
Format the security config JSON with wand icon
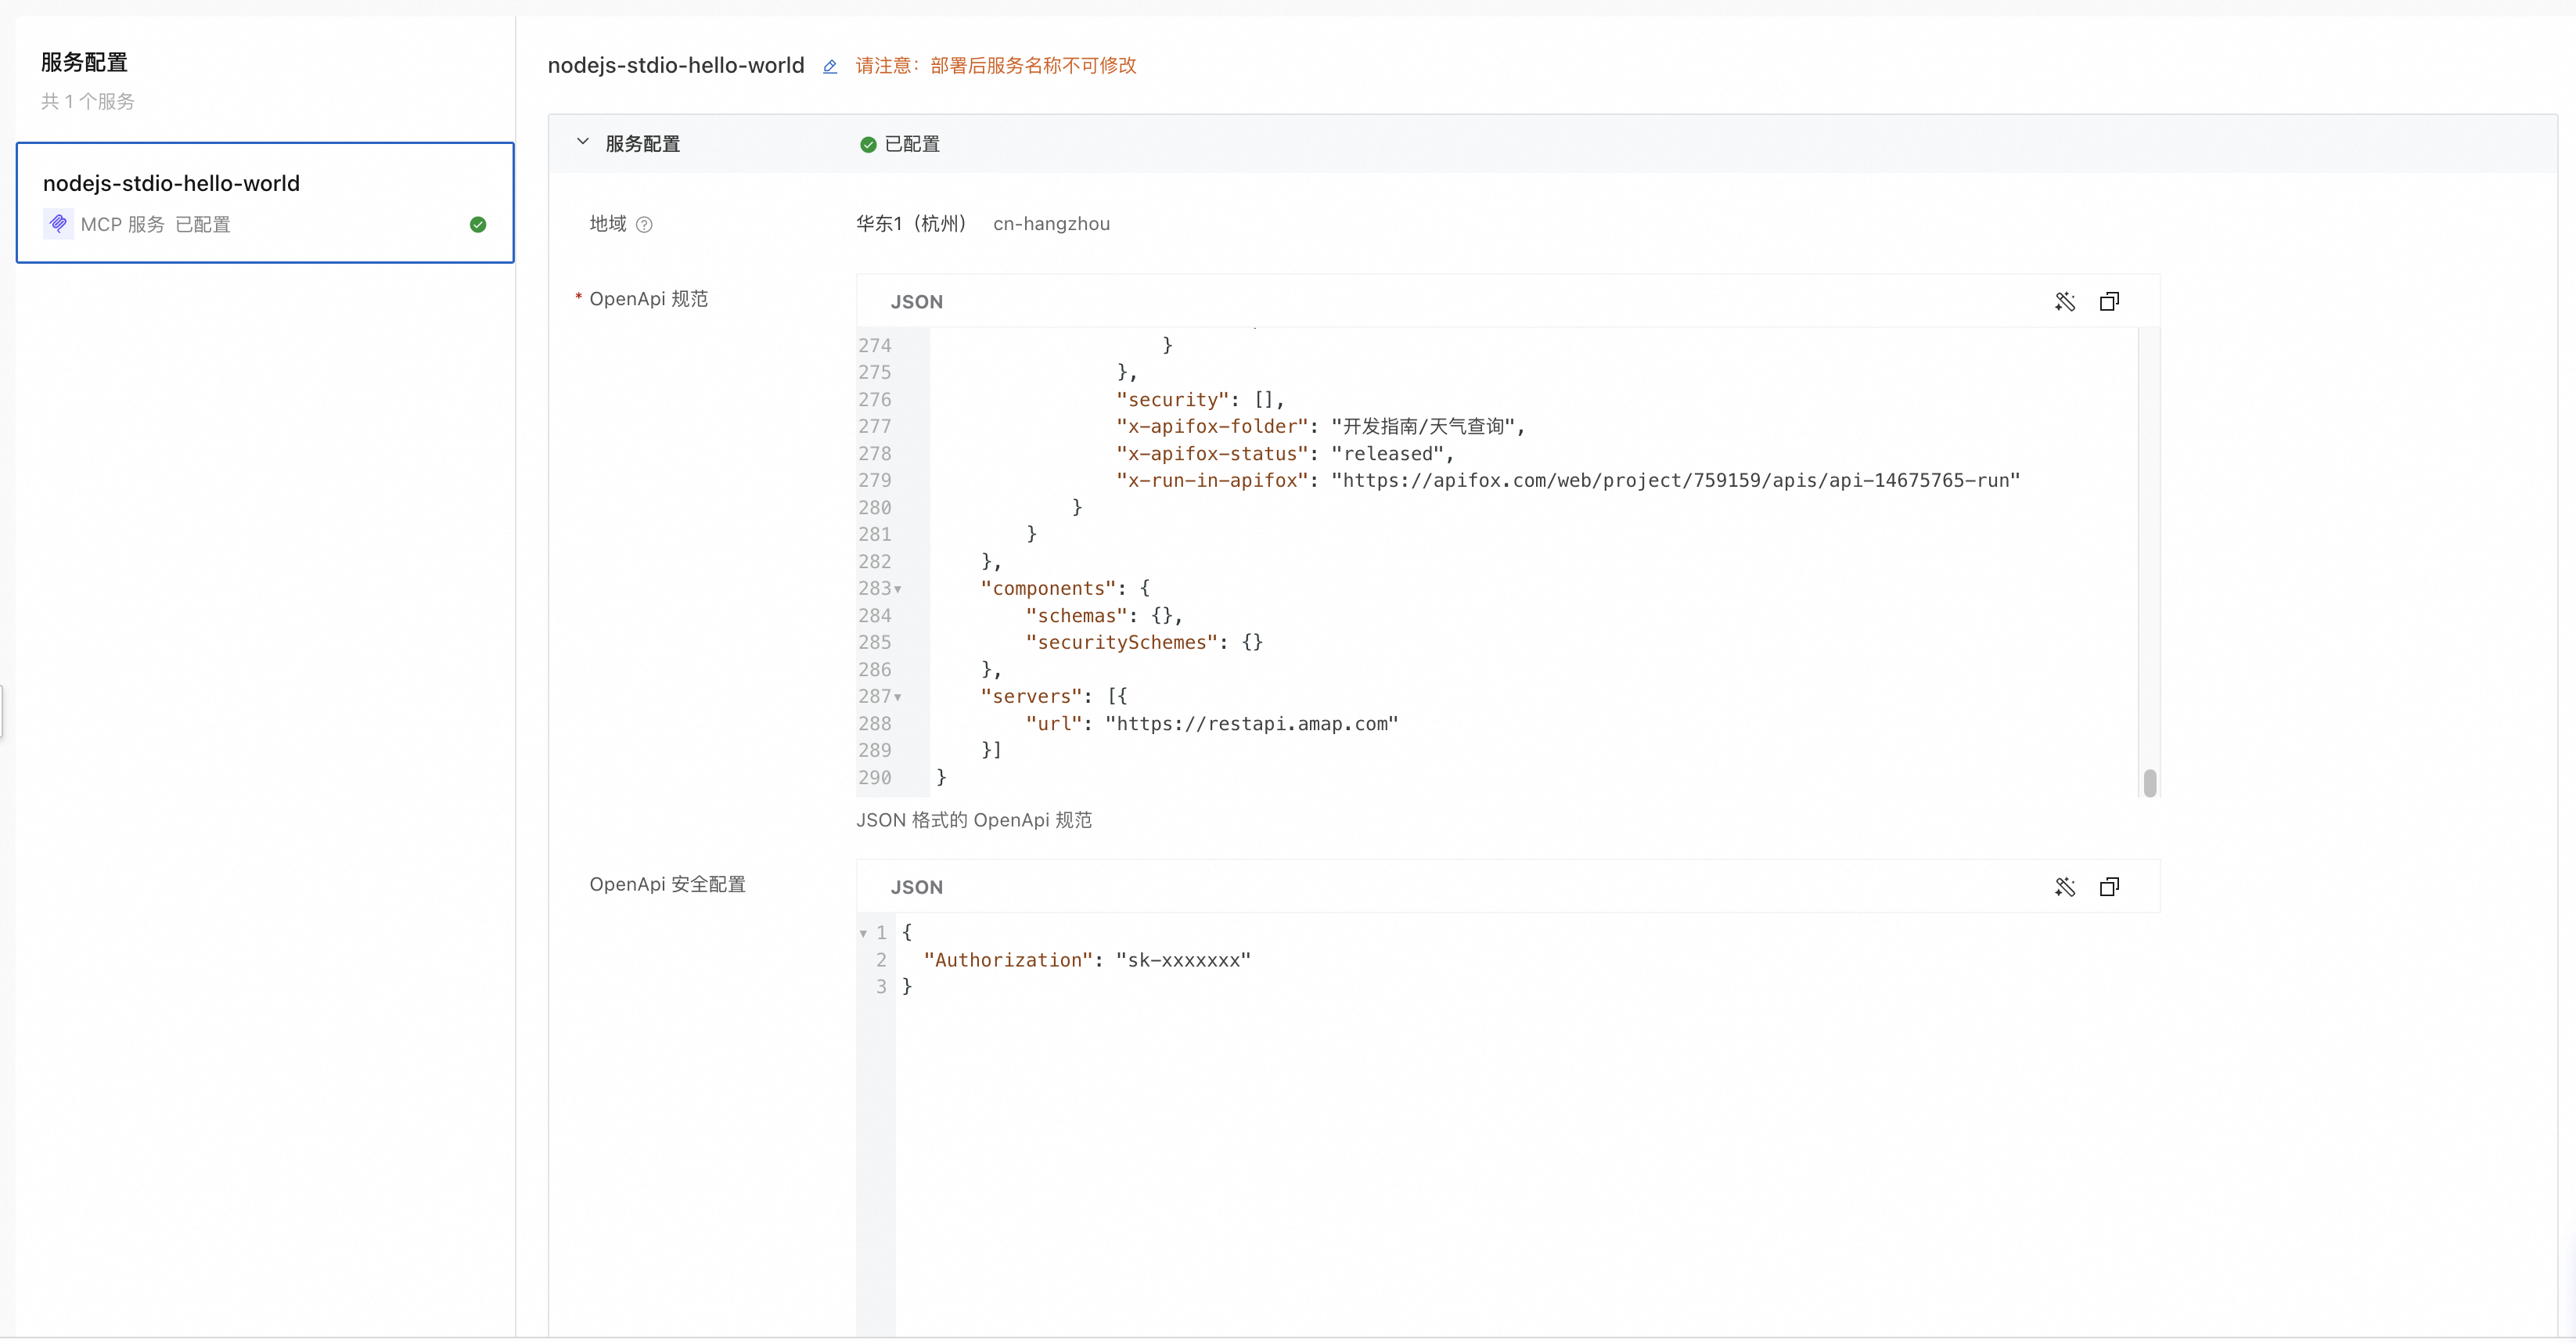pos(2064,887)
